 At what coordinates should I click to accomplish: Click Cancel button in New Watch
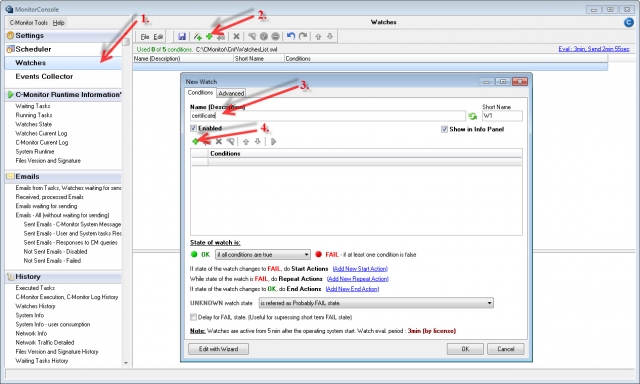(506, 349)
